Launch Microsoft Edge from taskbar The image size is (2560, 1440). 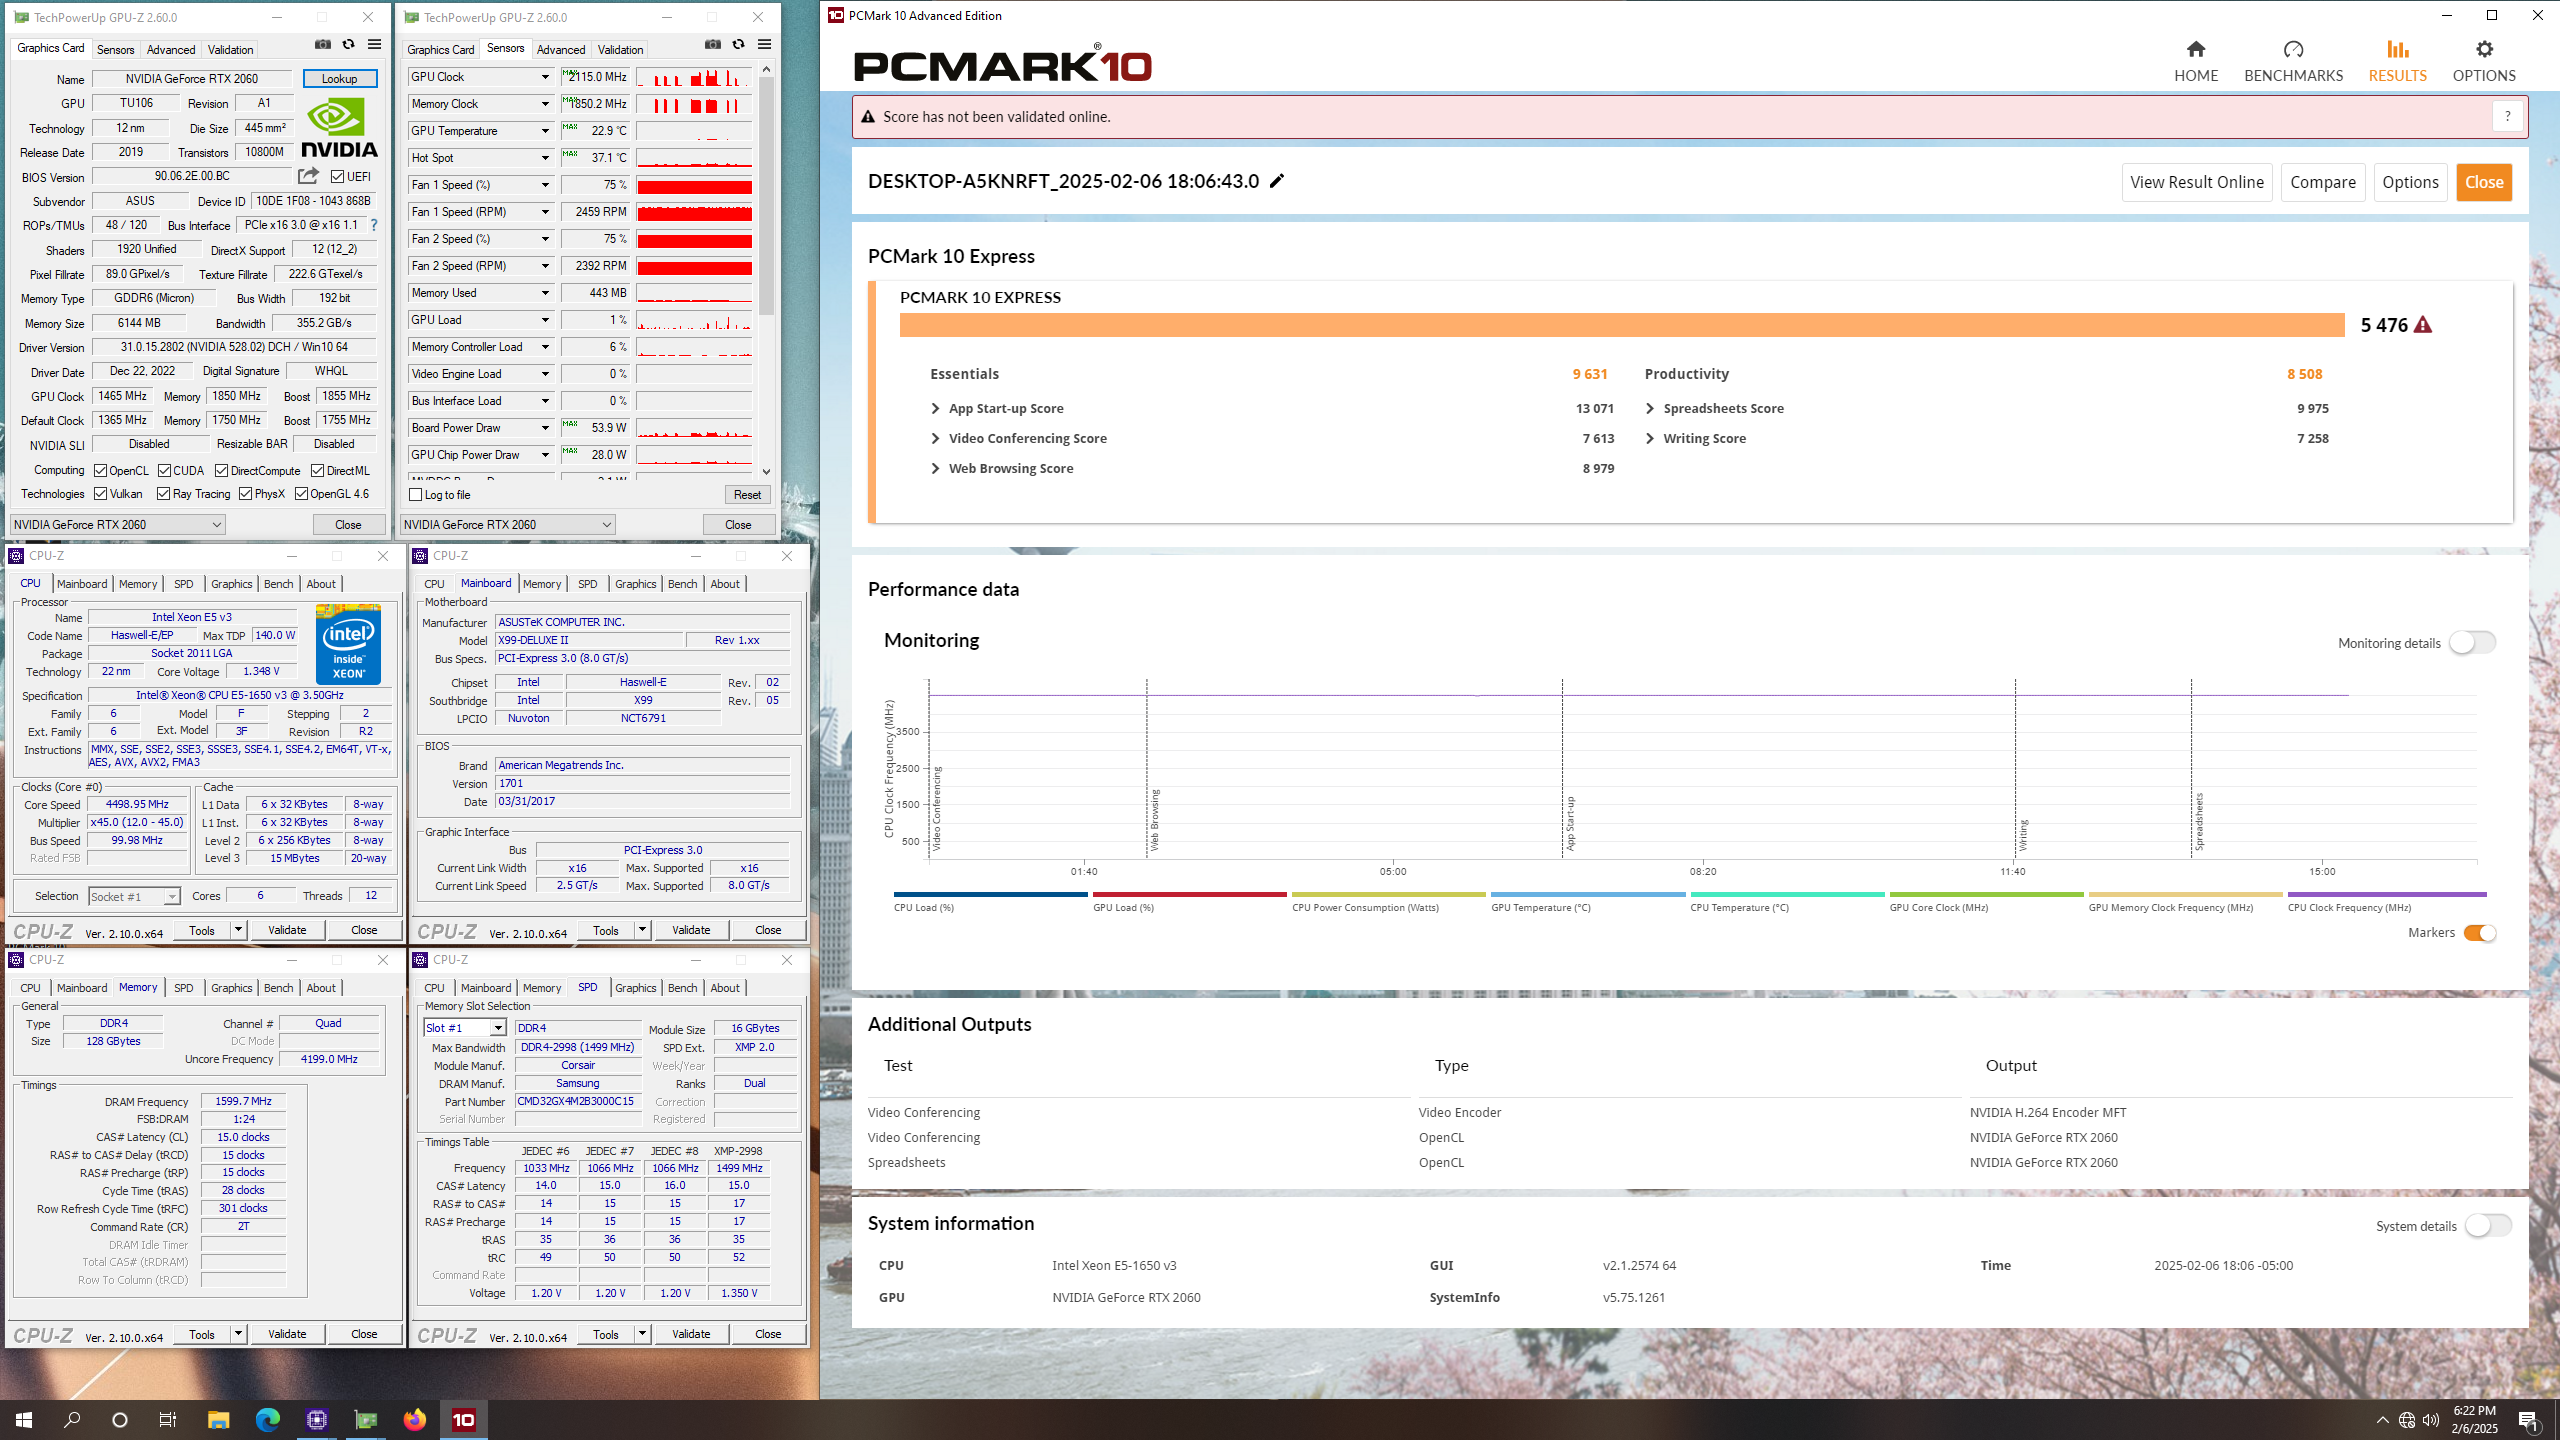click(267, 1420)
